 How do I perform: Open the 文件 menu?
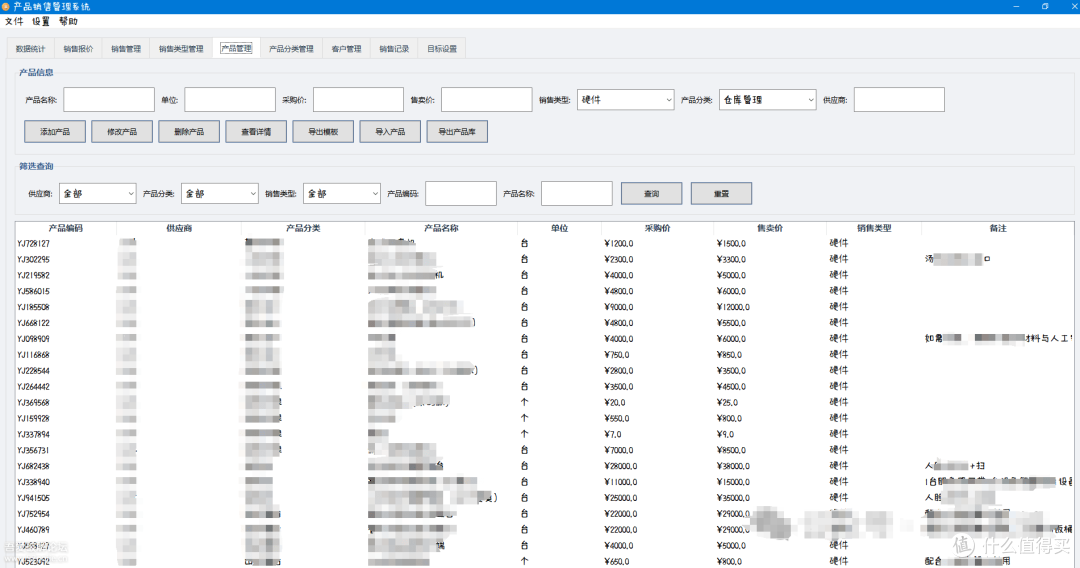[14, 21]
